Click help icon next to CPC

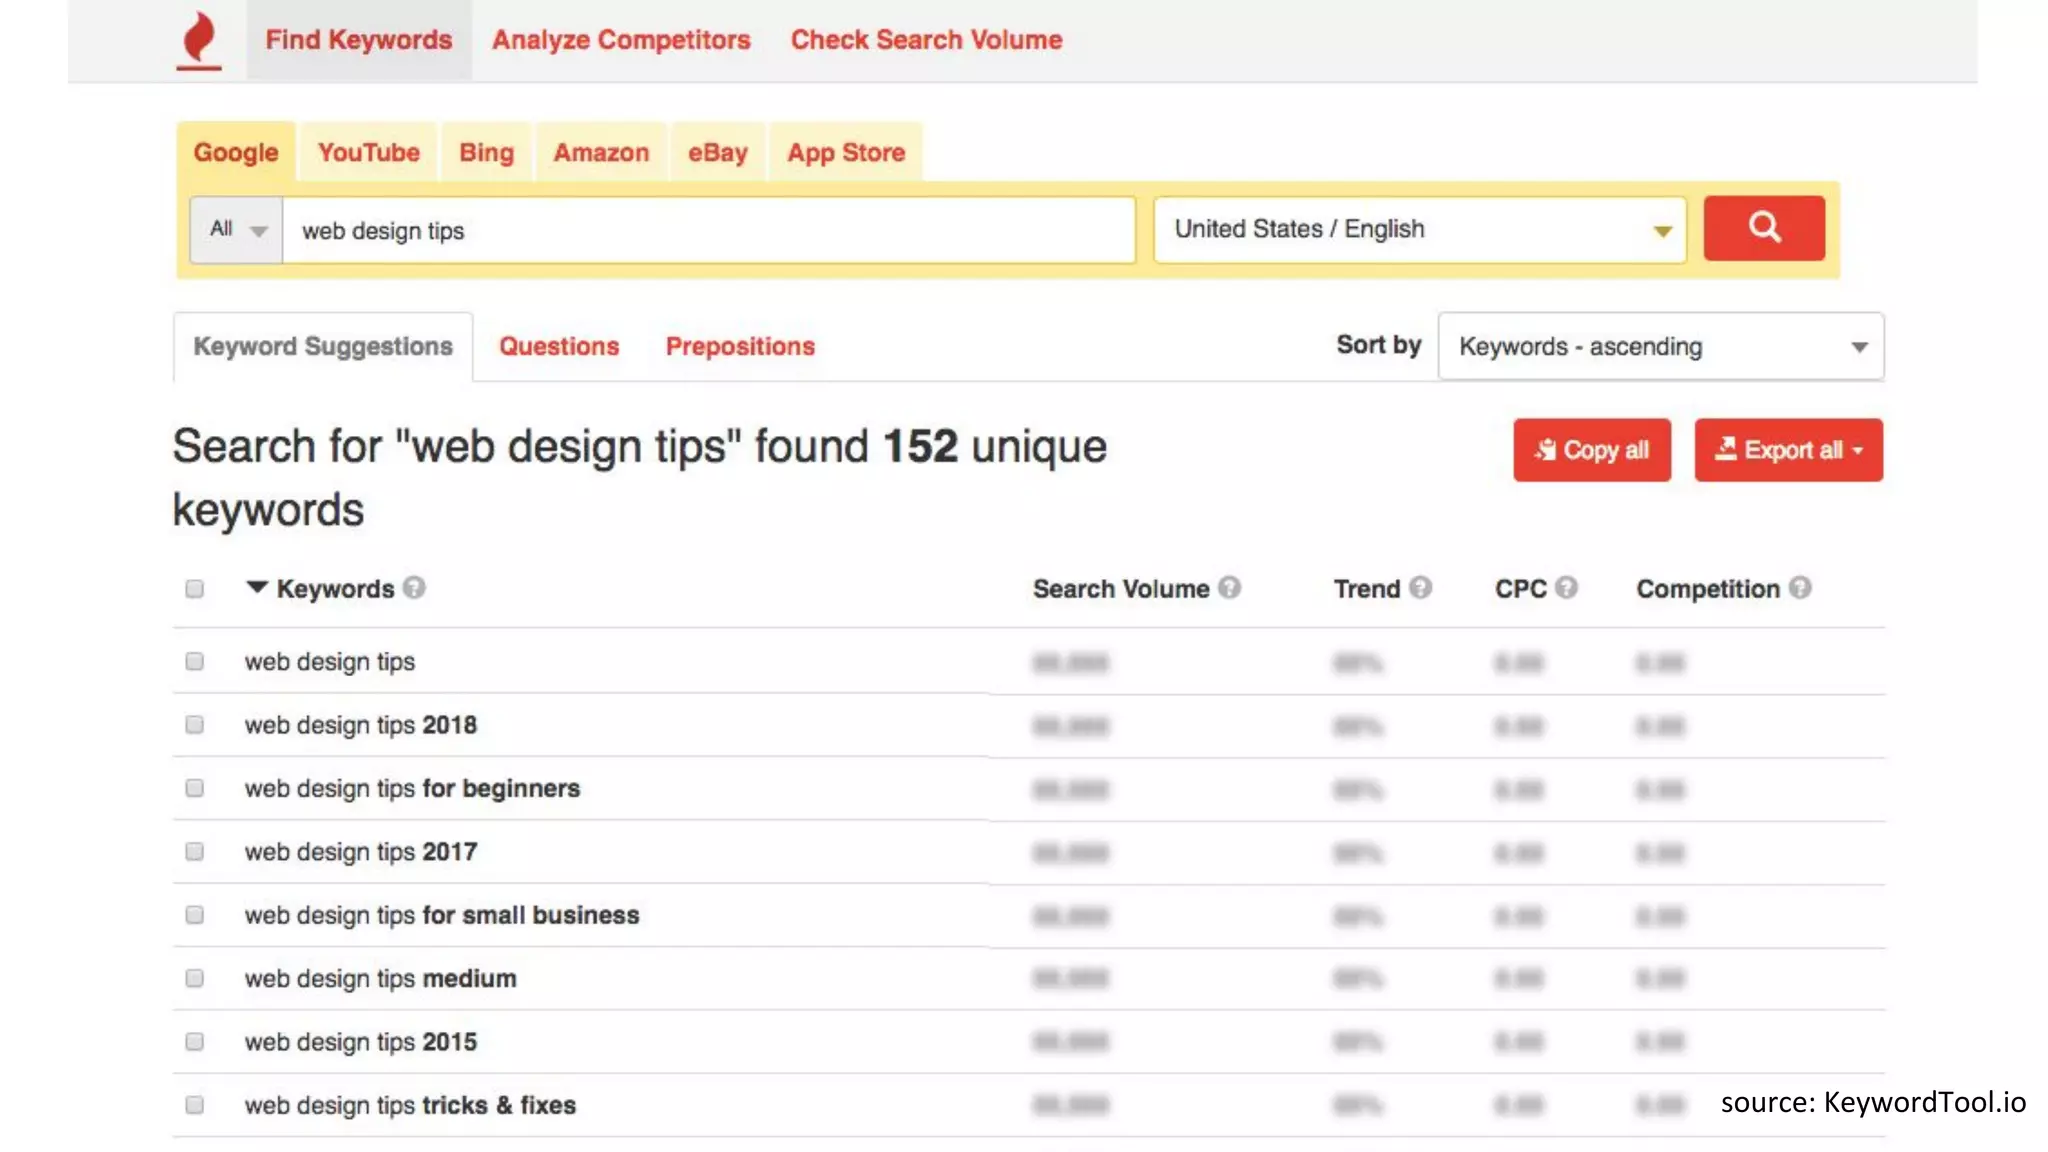[x=1567, y=588]
